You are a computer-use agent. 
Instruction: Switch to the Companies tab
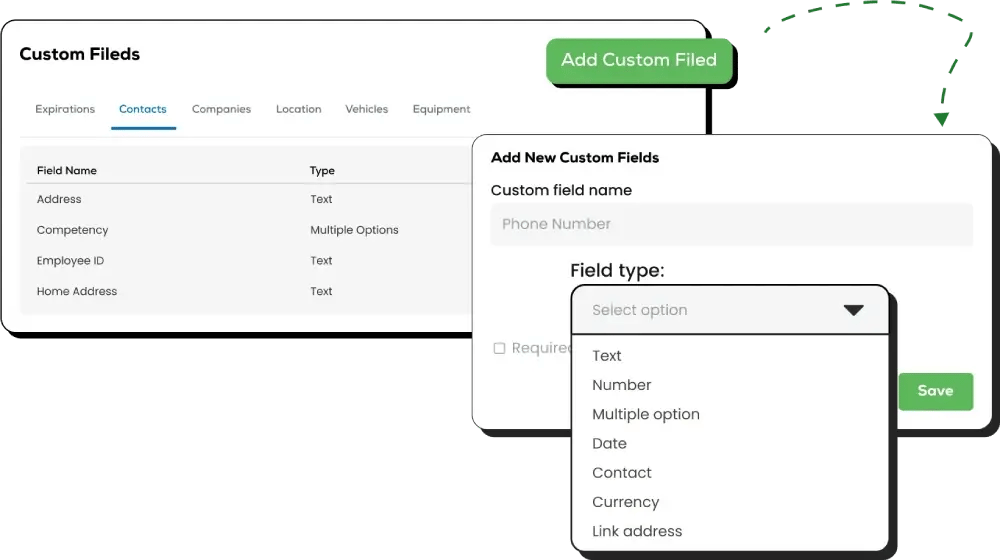[221, 109]
